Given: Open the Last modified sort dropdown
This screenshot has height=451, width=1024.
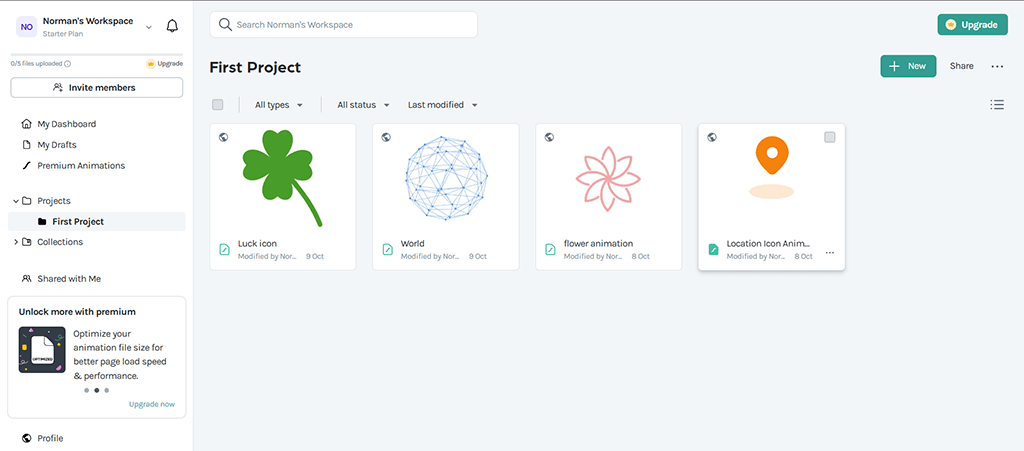Looking at the screenshot, I should coord(442,105).
